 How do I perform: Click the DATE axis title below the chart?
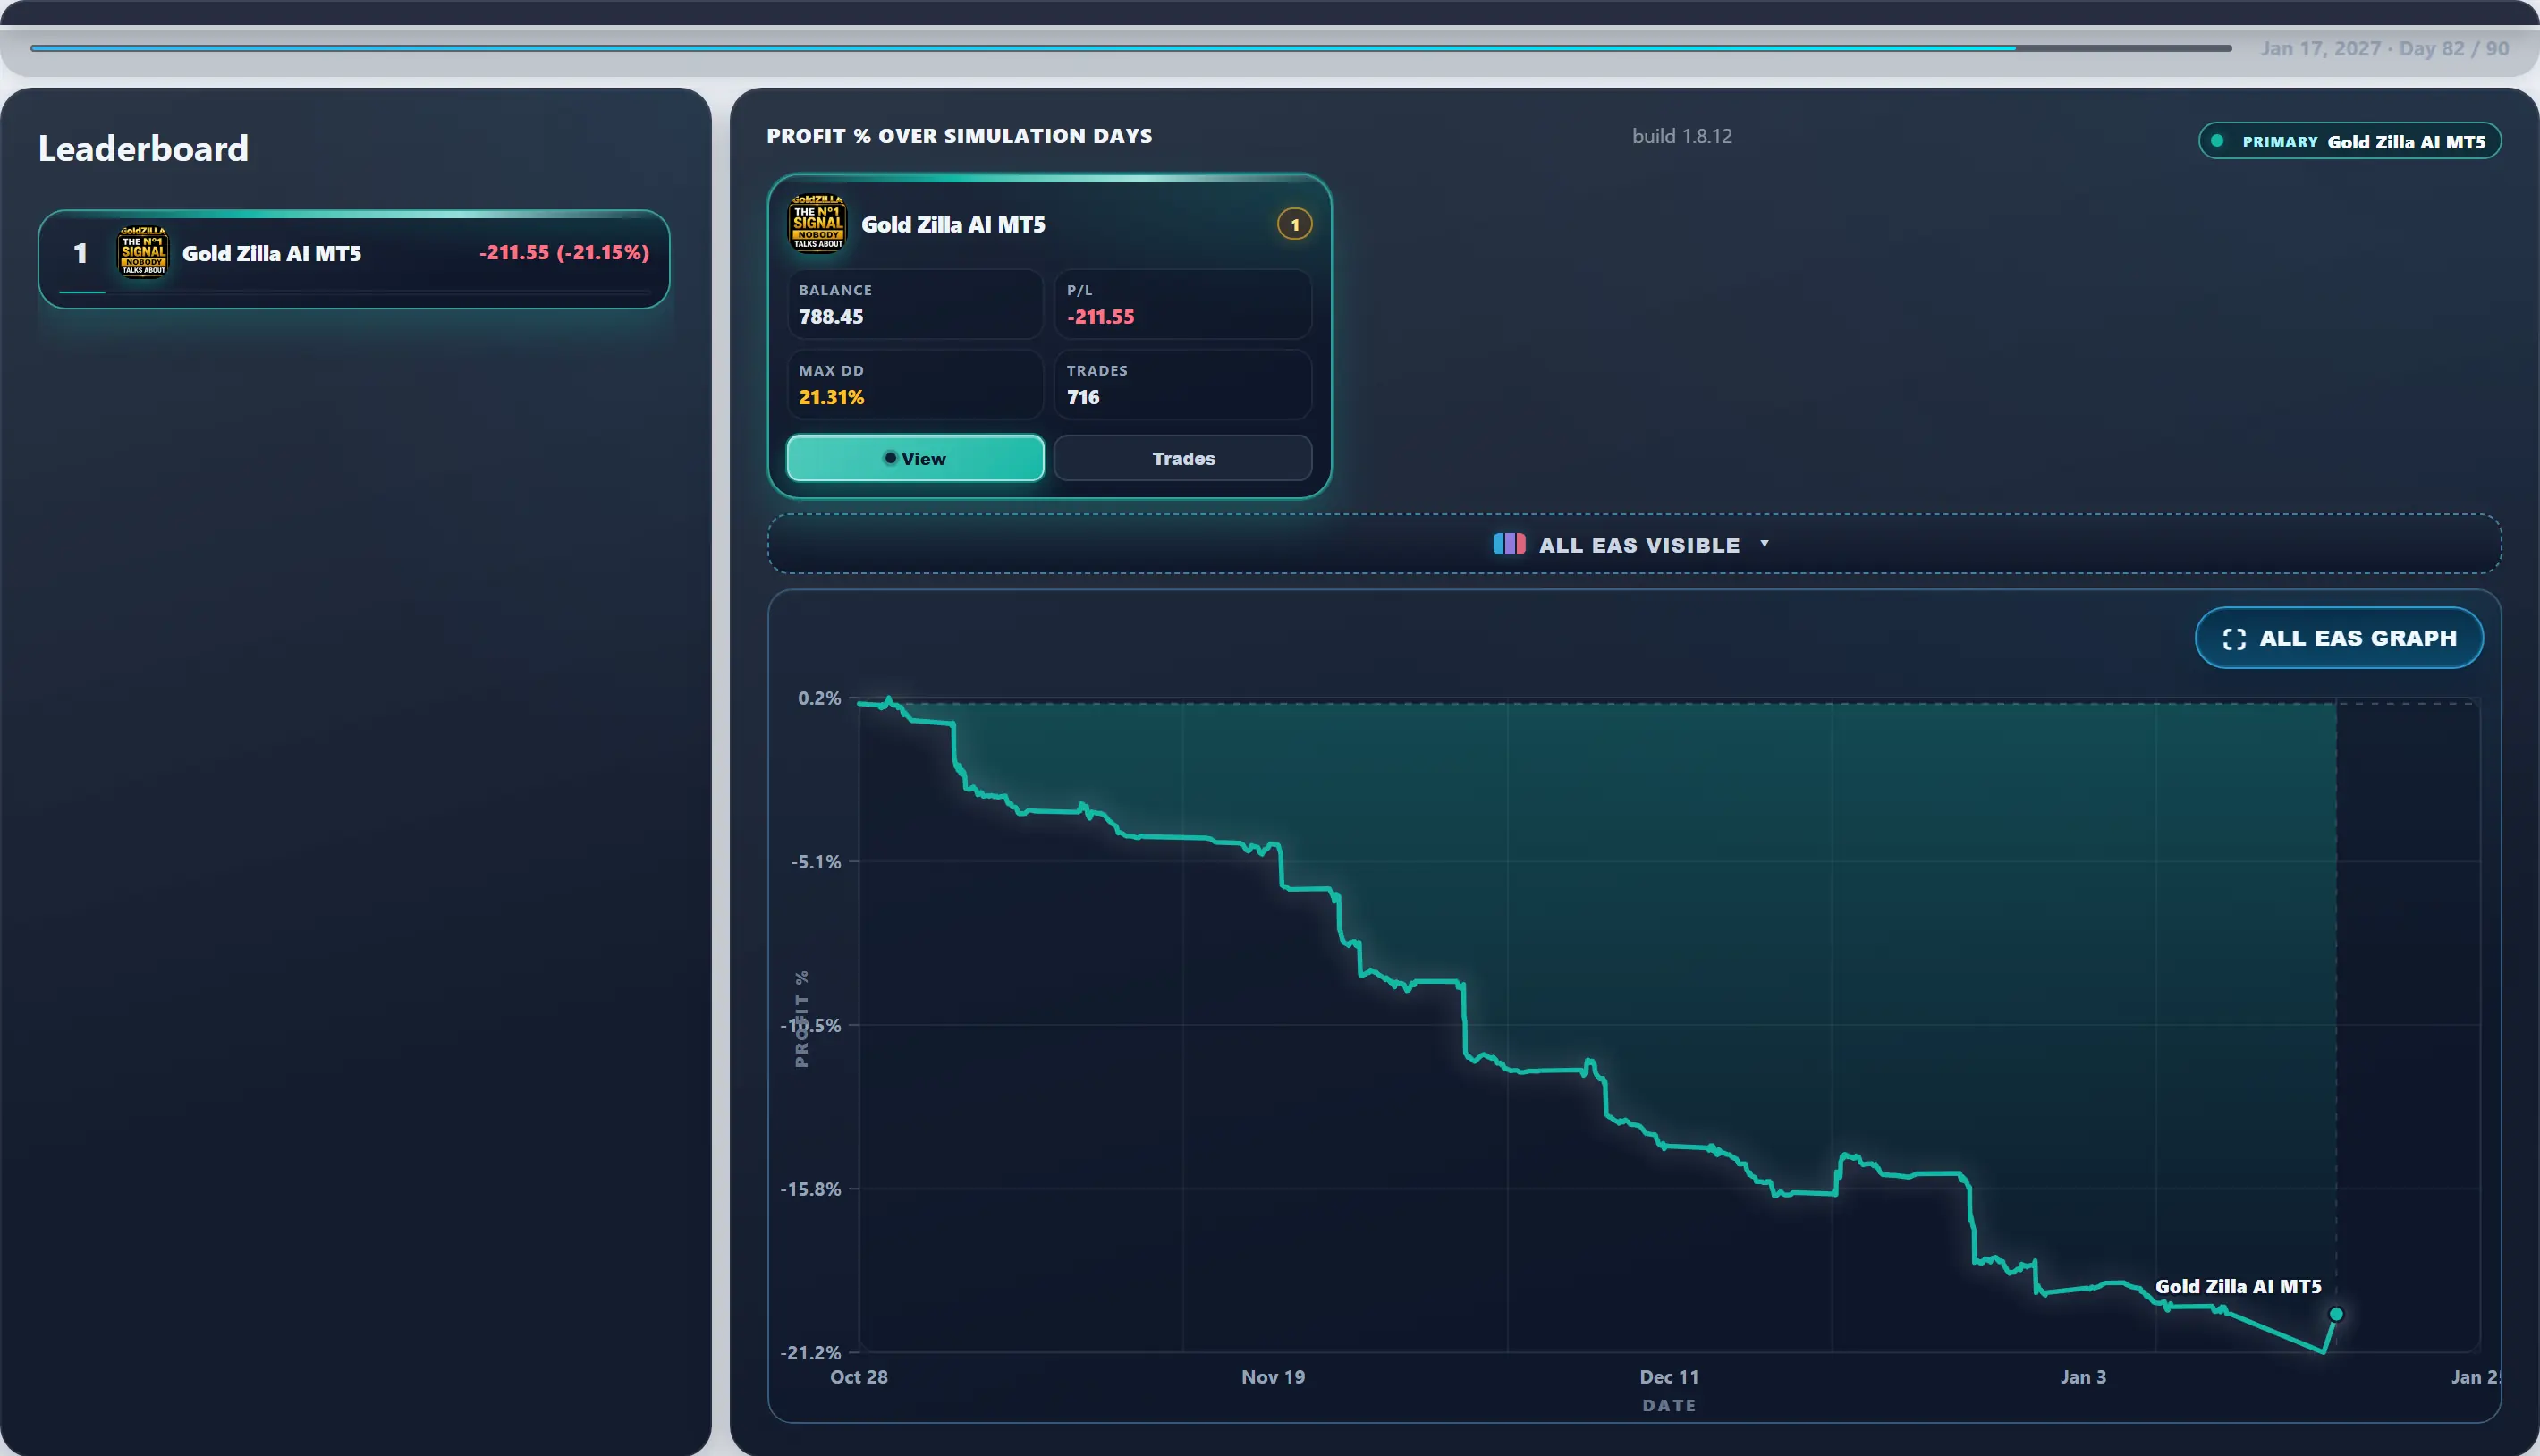tap(1669, 1405)
